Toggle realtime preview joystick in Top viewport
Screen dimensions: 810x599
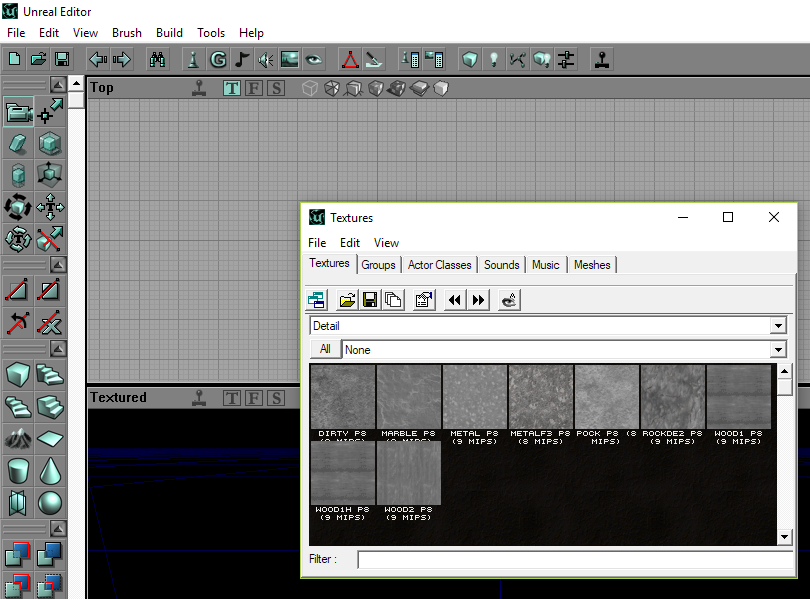tap(199, 88)
